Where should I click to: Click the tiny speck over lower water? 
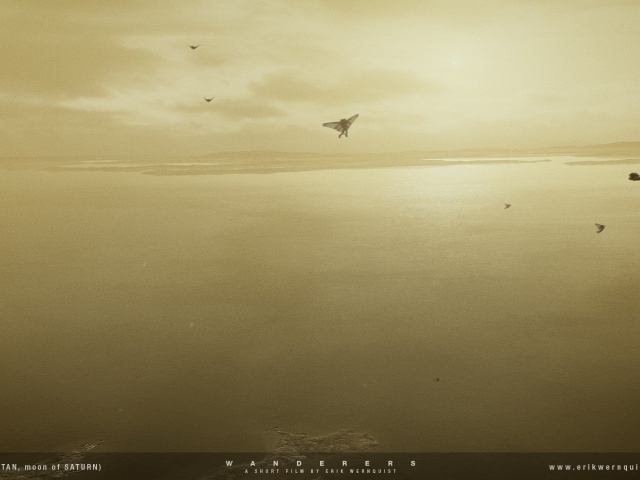click(x=436, y=379)
